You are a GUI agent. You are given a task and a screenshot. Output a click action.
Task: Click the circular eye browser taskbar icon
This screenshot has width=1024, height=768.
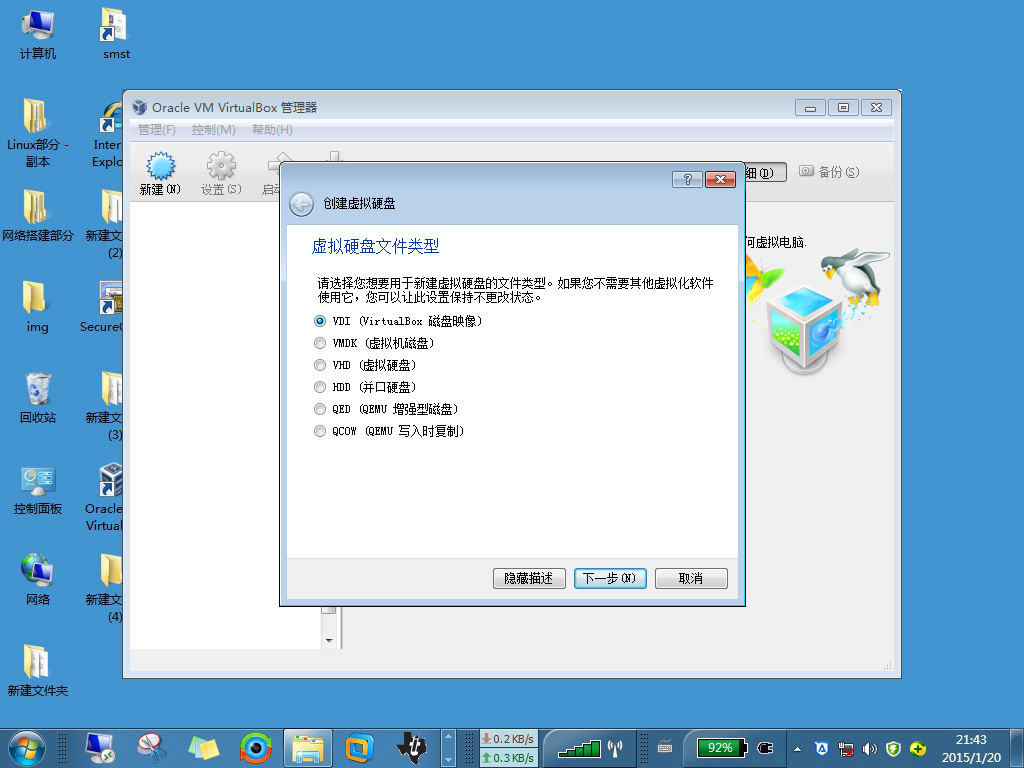pyautogui.click(x=255, y=748)
